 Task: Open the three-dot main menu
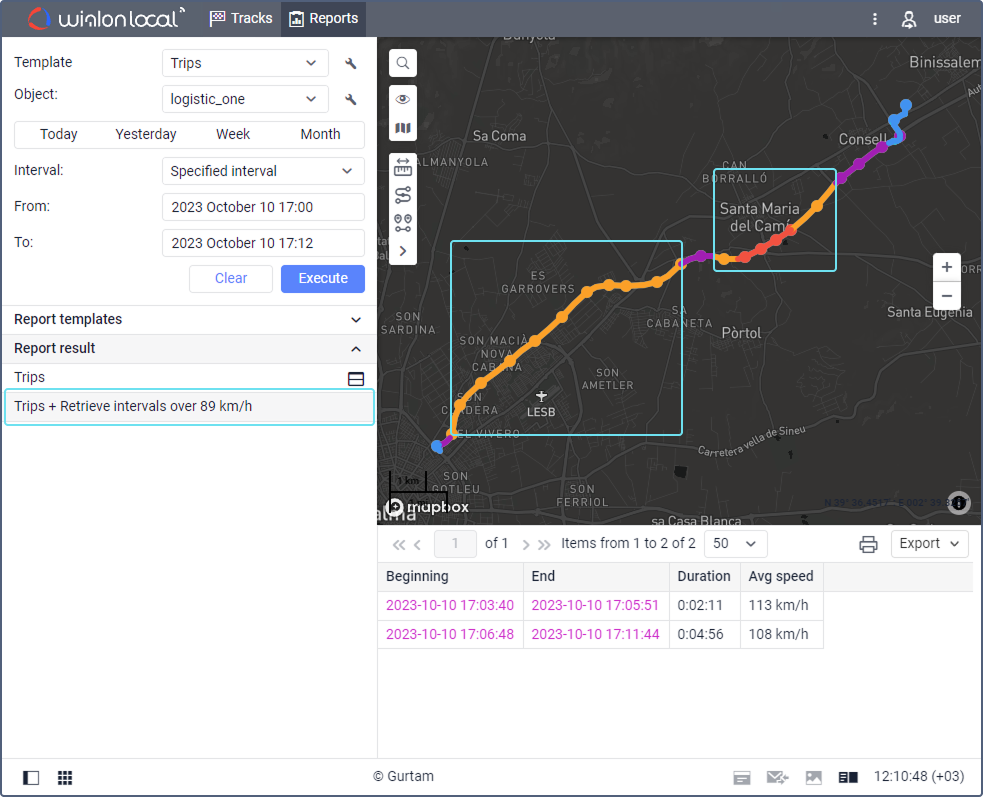pos(875,19)
